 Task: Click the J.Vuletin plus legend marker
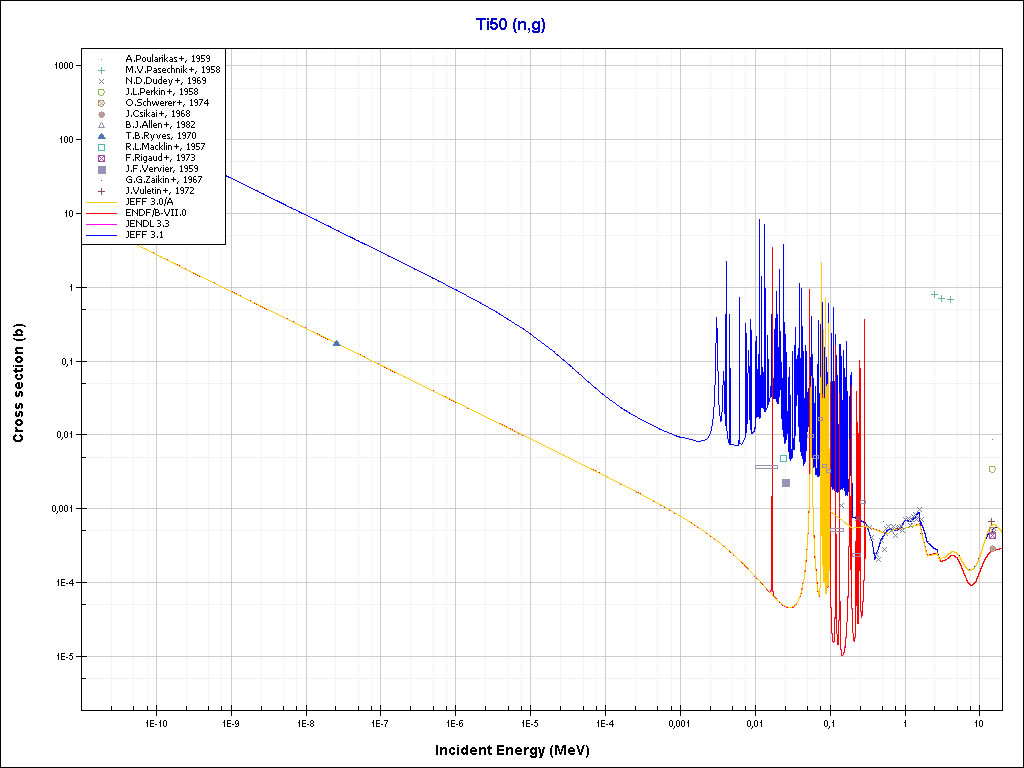[x=102, y=191]
